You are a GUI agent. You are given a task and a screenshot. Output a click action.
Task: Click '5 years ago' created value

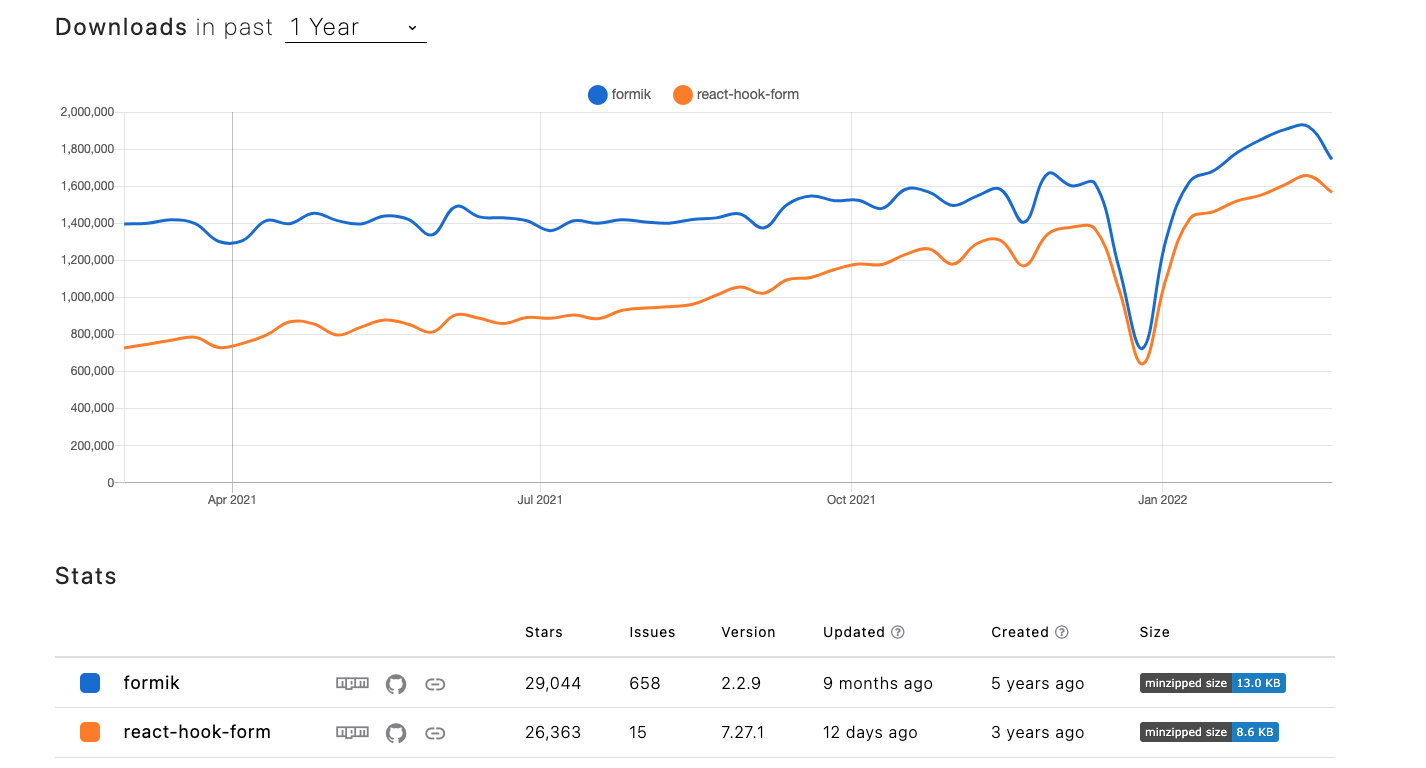click(1038, 684)
